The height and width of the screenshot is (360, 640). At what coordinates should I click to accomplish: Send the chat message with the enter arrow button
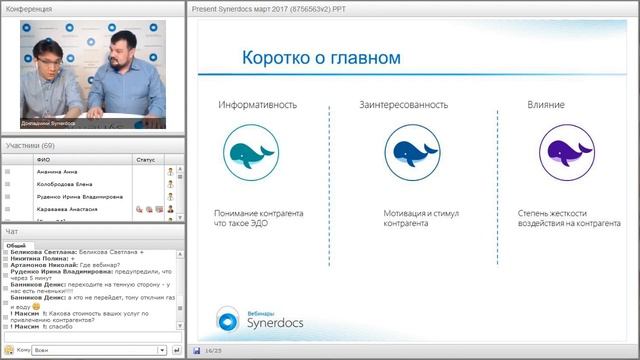coord(177,350)
